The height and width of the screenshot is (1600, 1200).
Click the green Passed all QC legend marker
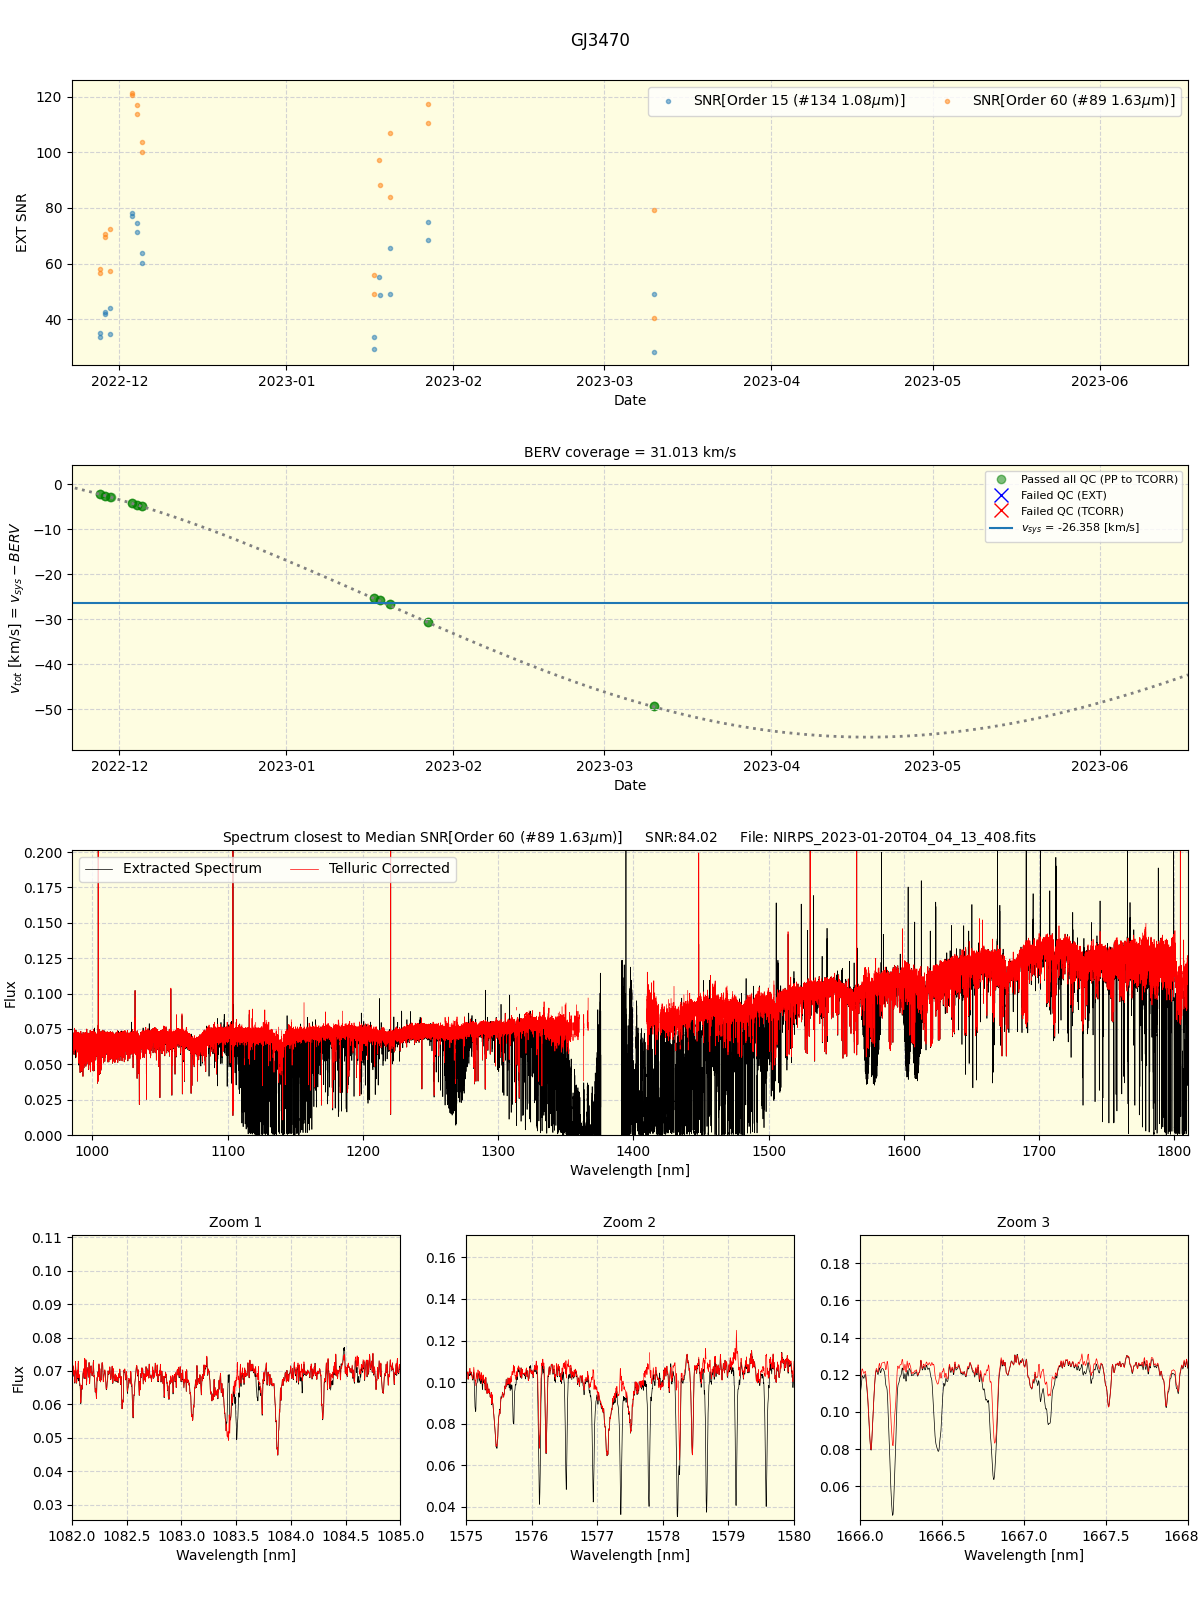[1001, 480]
